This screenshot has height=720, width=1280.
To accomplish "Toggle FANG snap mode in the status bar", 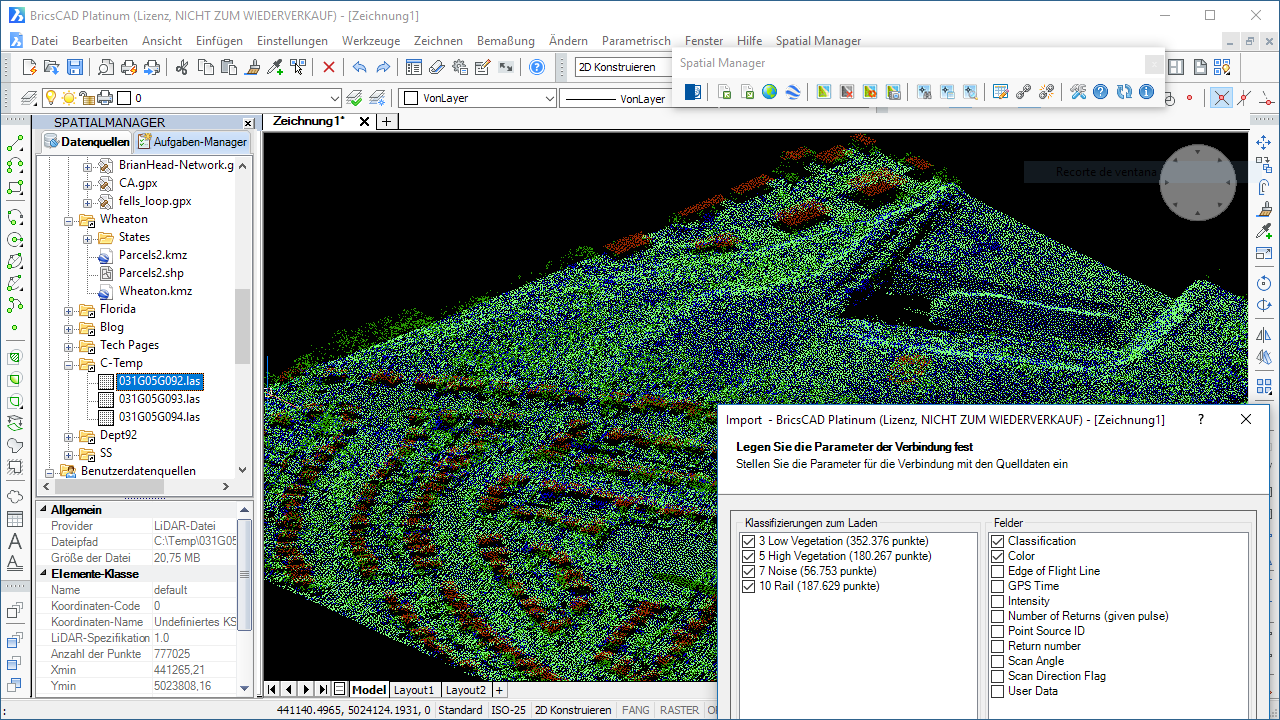I will (x=635, y=710).
